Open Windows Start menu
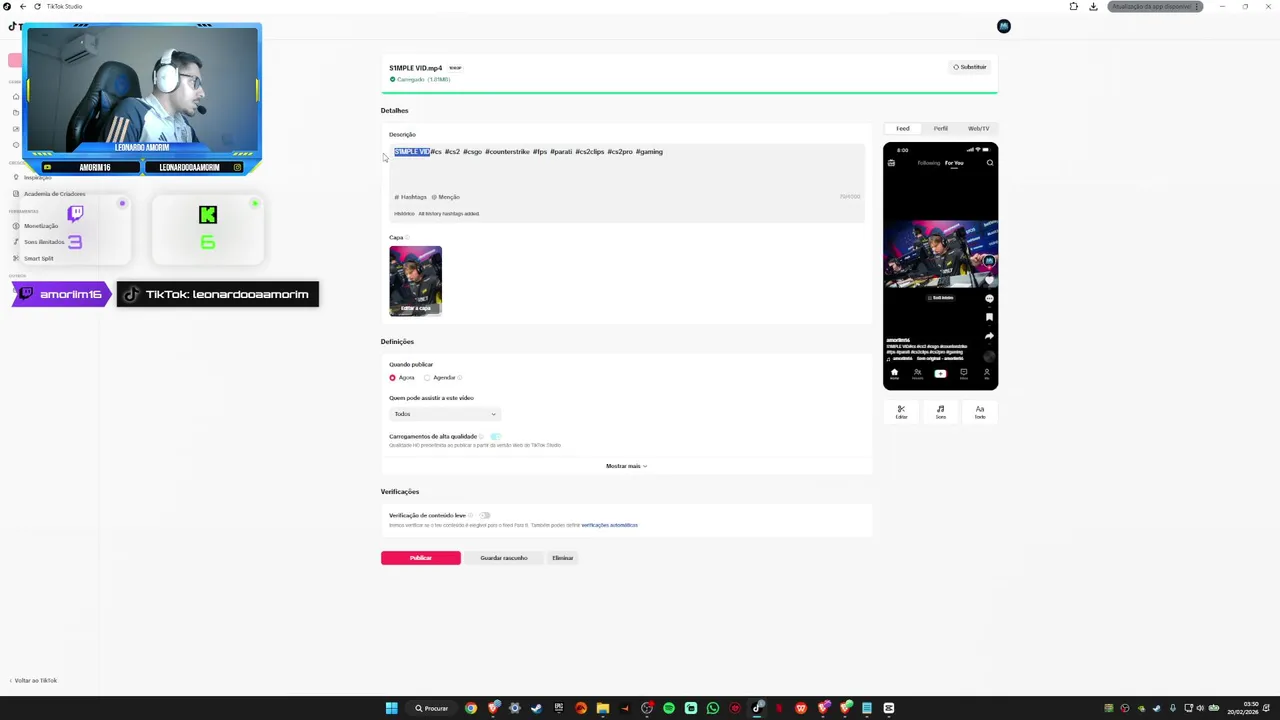 coord(392,708)
